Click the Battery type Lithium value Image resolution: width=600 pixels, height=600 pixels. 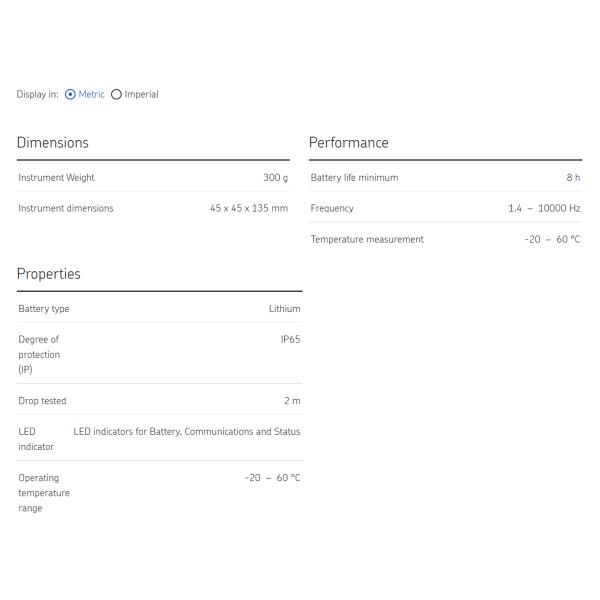284,309
